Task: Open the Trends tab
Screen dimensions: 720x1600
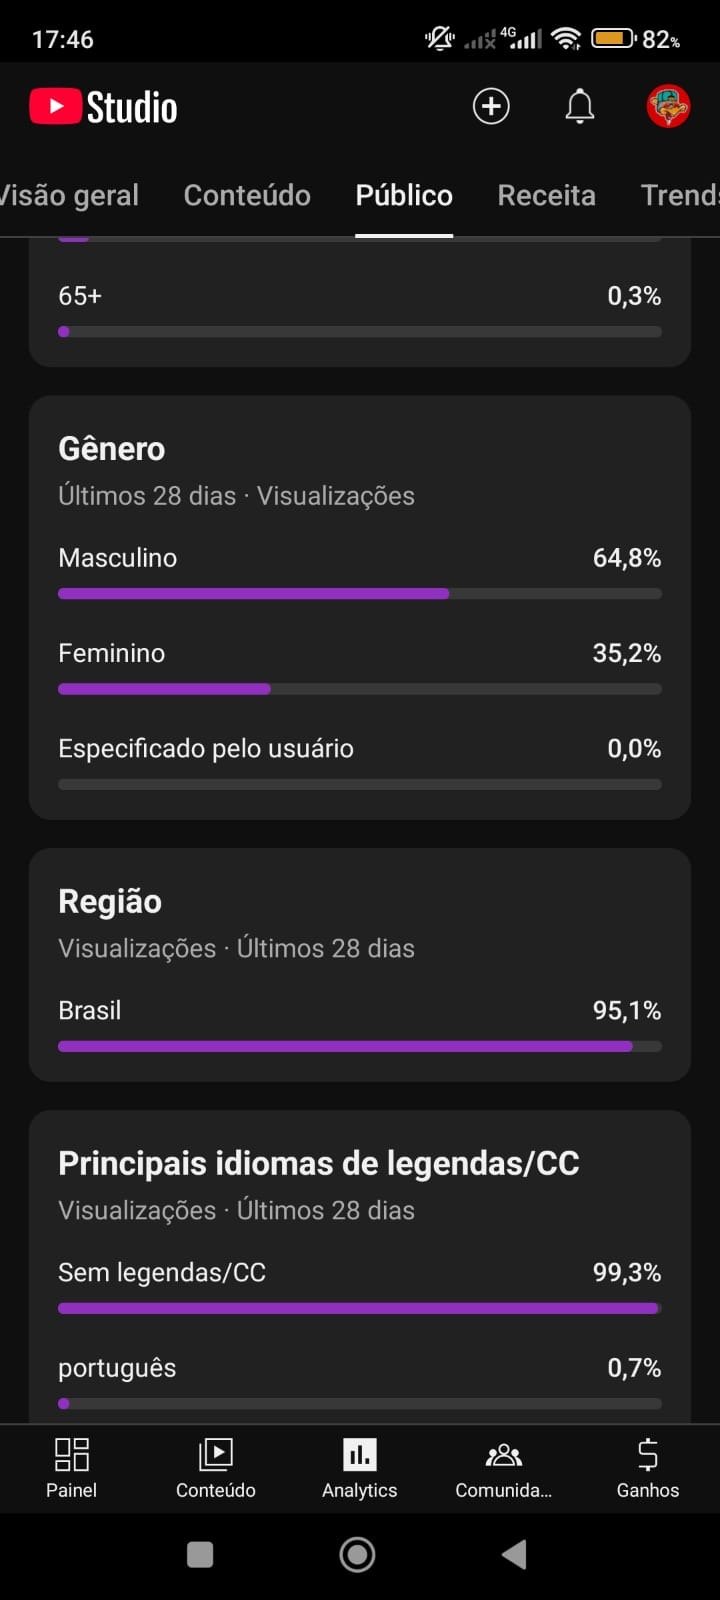Action: pos(679,195)
